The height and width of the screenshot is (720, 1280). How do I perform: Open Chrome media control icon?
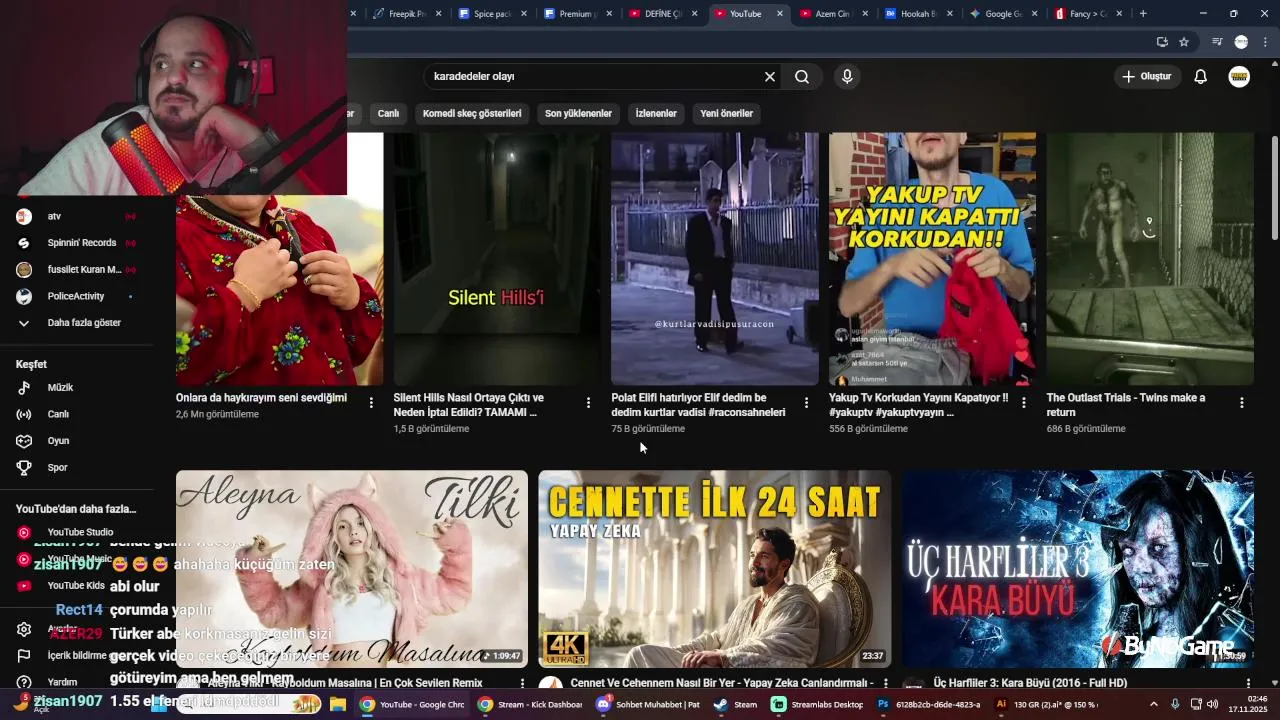pos(1217,42)
